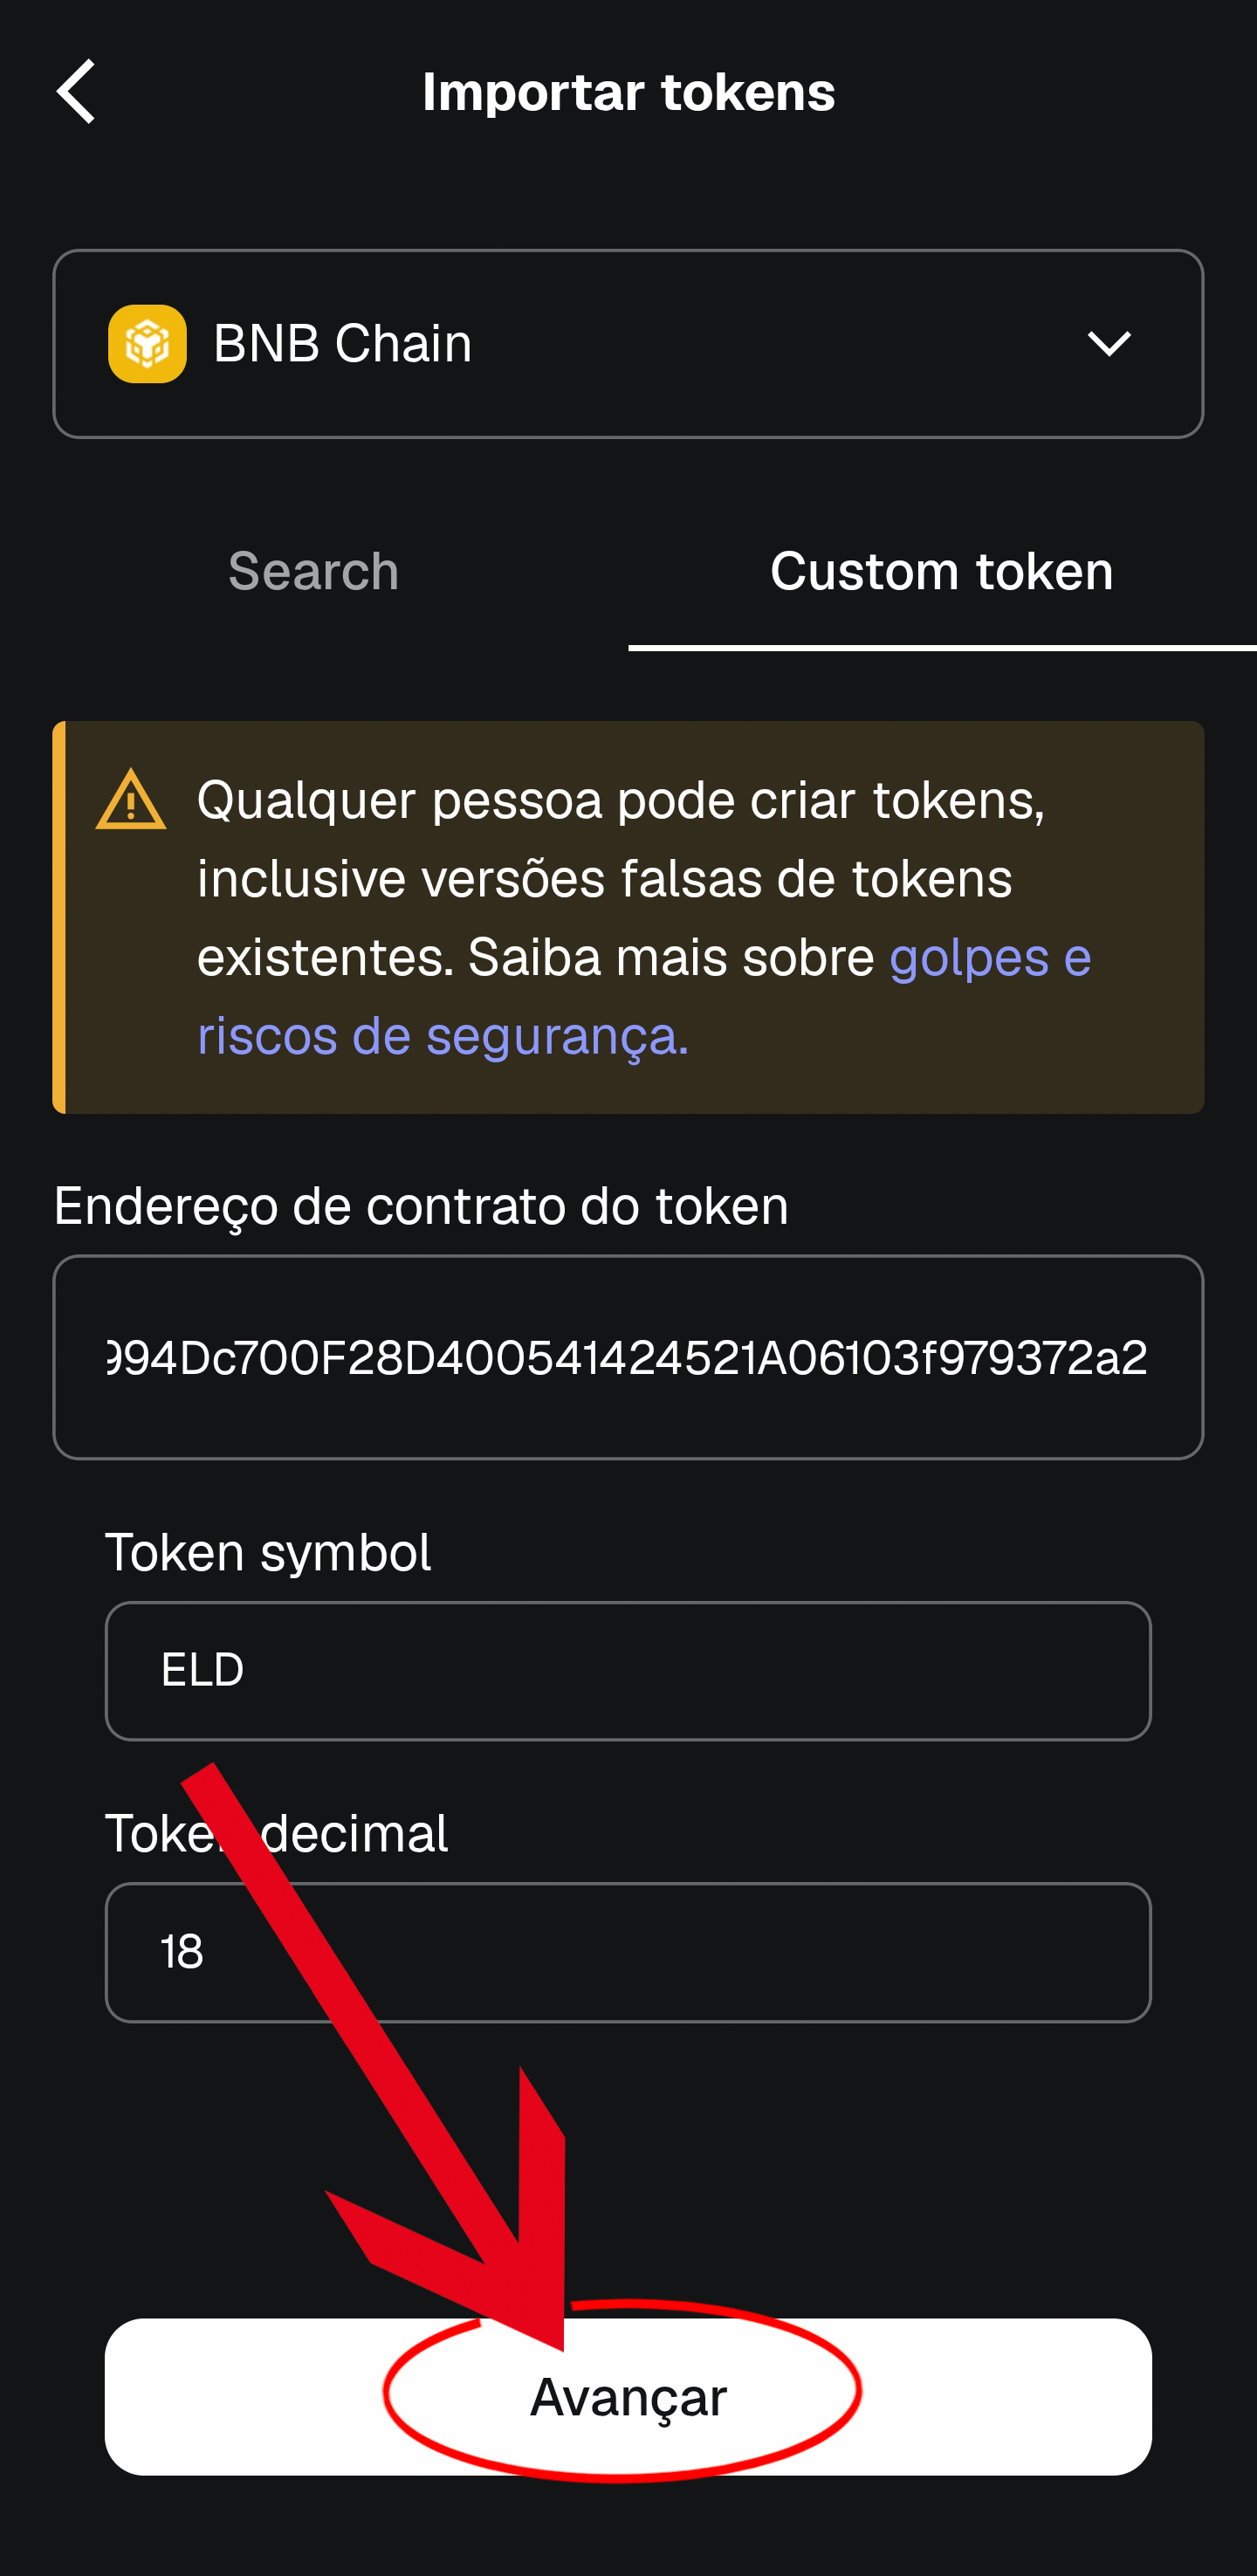The image size is (1257, 2576).
Task: Expand the network dropdown chevron
Action: [1108, 344]
